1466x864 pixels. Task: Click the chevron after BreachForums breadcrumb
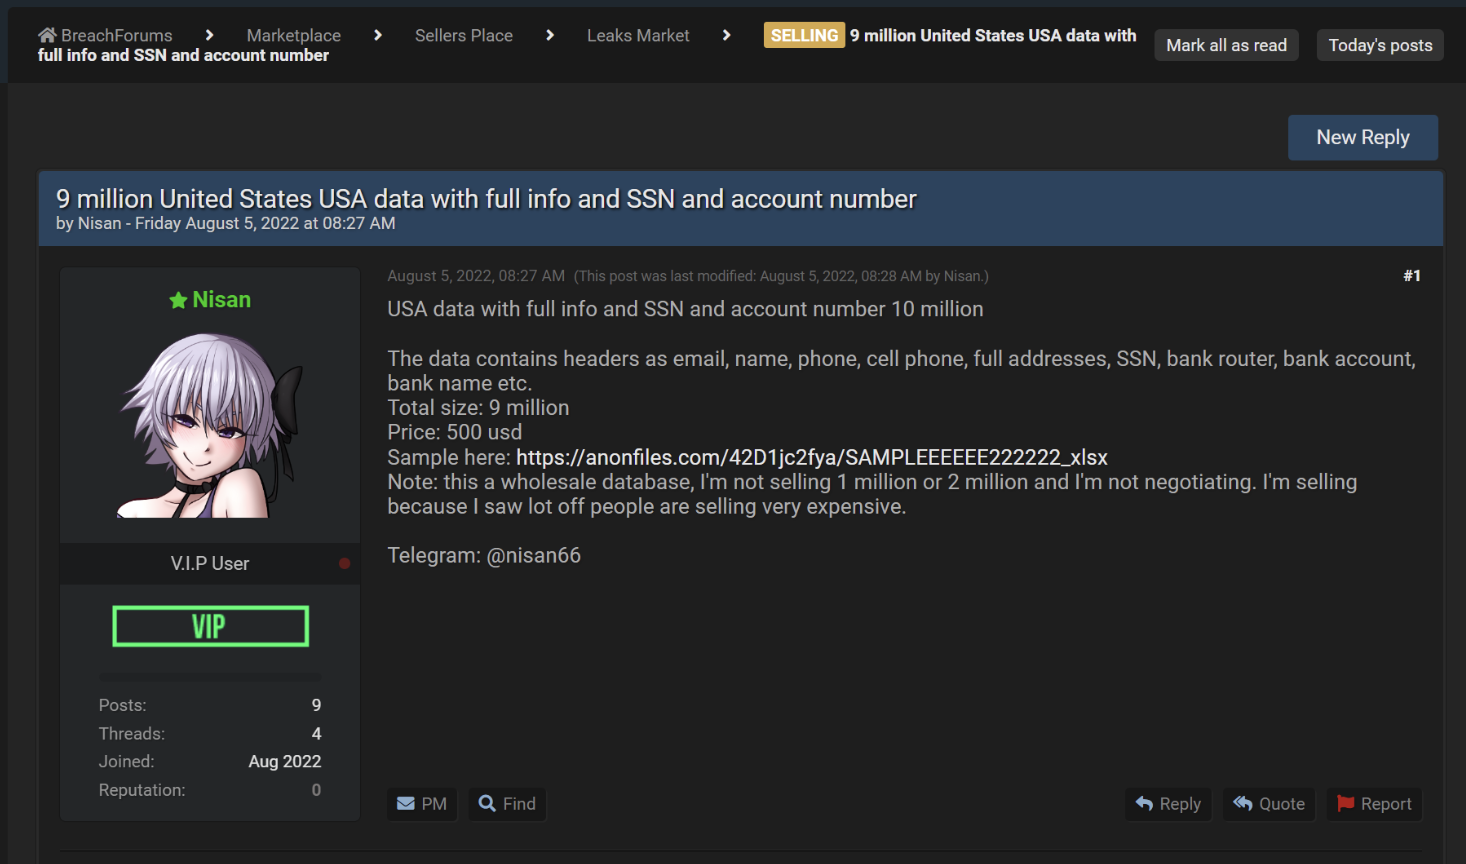pos(209,35)
